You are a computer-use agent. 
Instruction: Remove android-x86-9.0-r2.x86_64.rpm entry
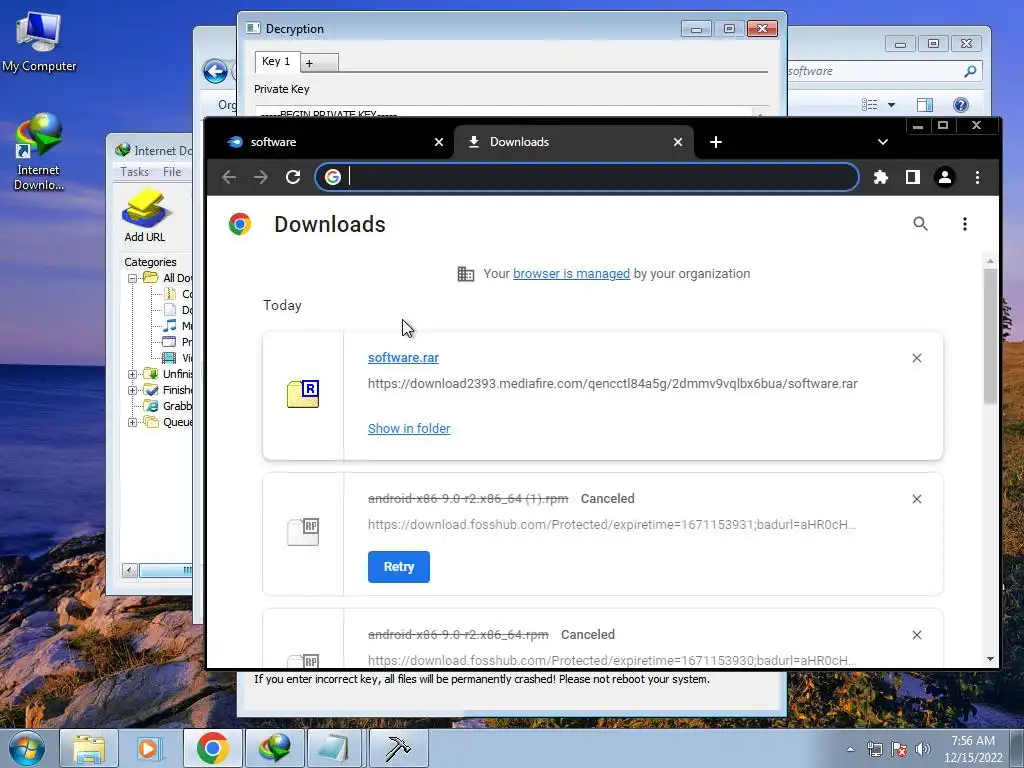tap(917, 635)
